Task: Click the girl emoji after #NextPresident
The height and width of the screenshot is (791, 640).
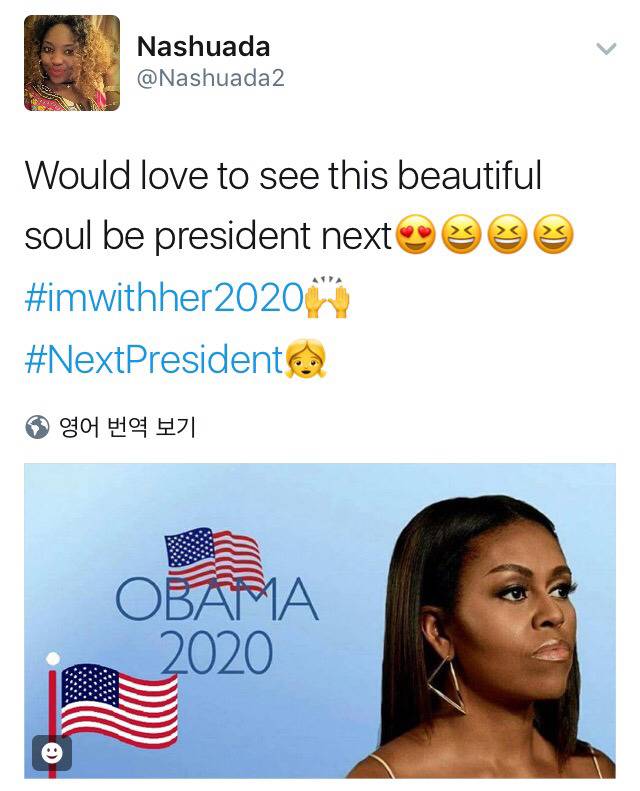Action: 306,359
